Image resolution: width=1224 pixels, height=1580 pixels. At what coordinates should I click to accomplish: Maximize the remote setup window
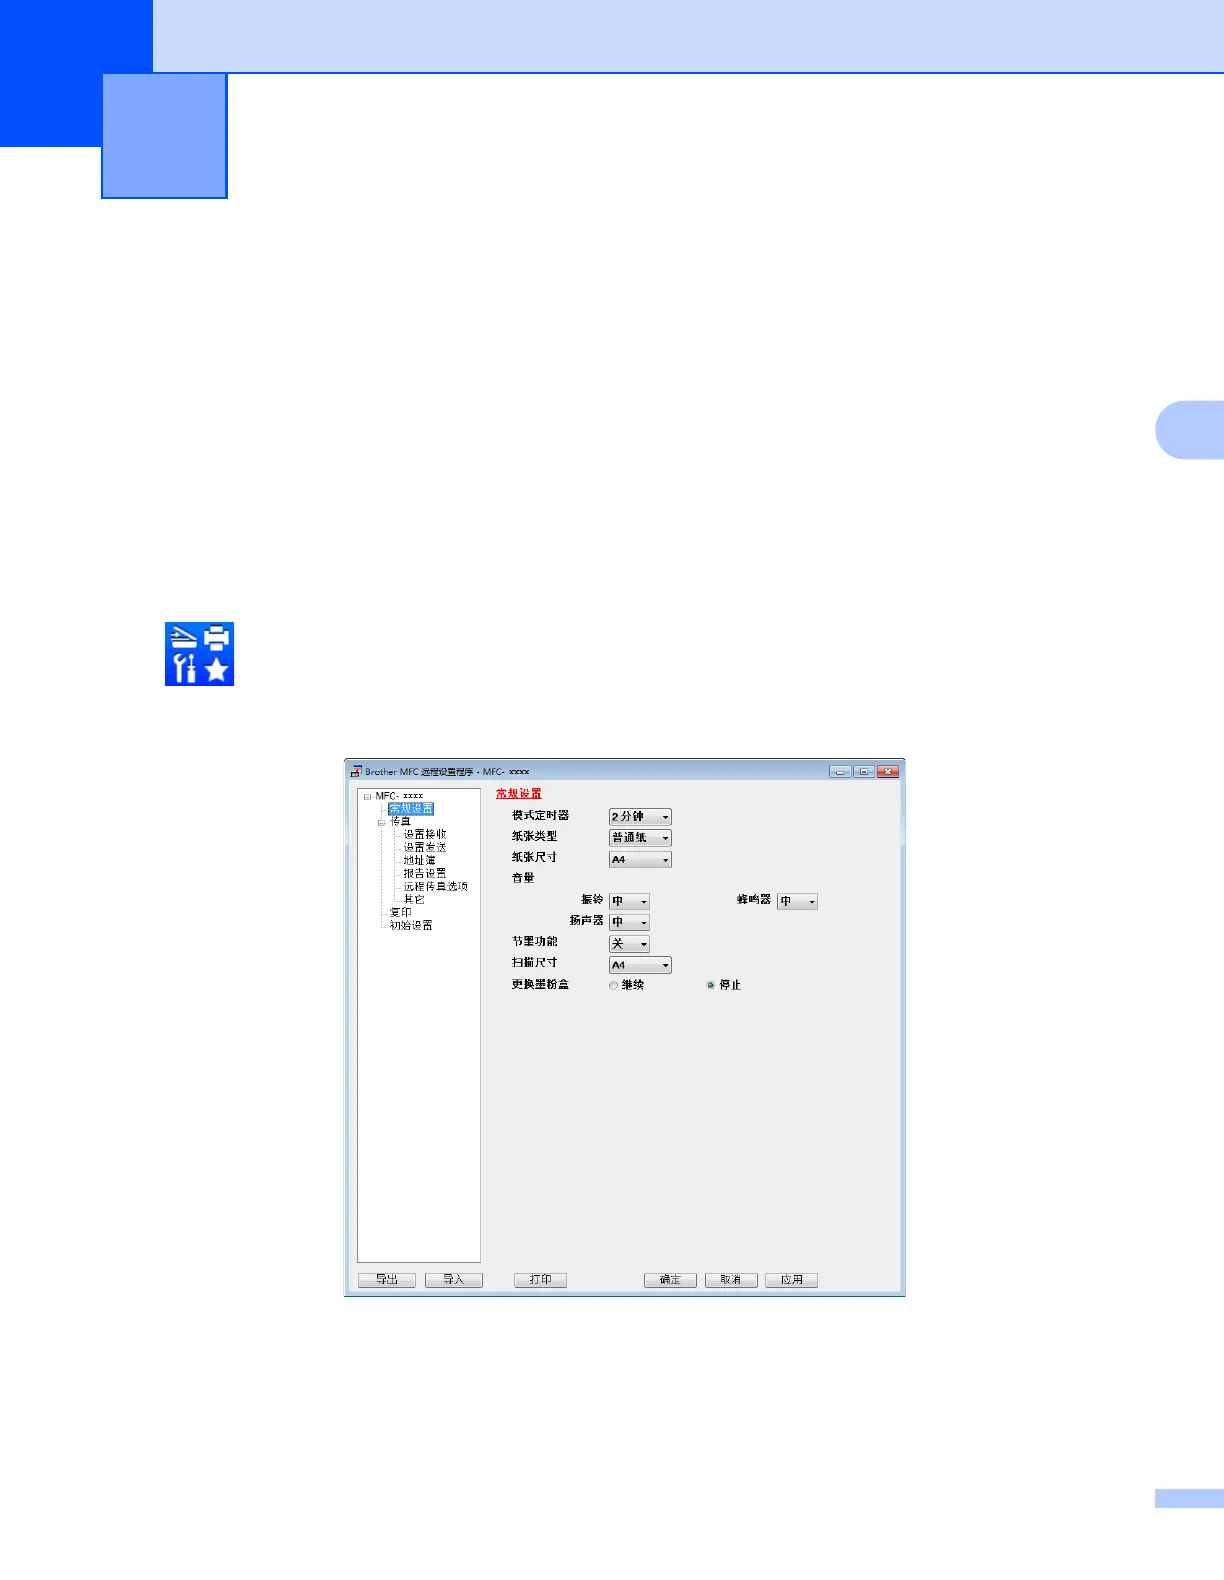[x=864, y=772]
